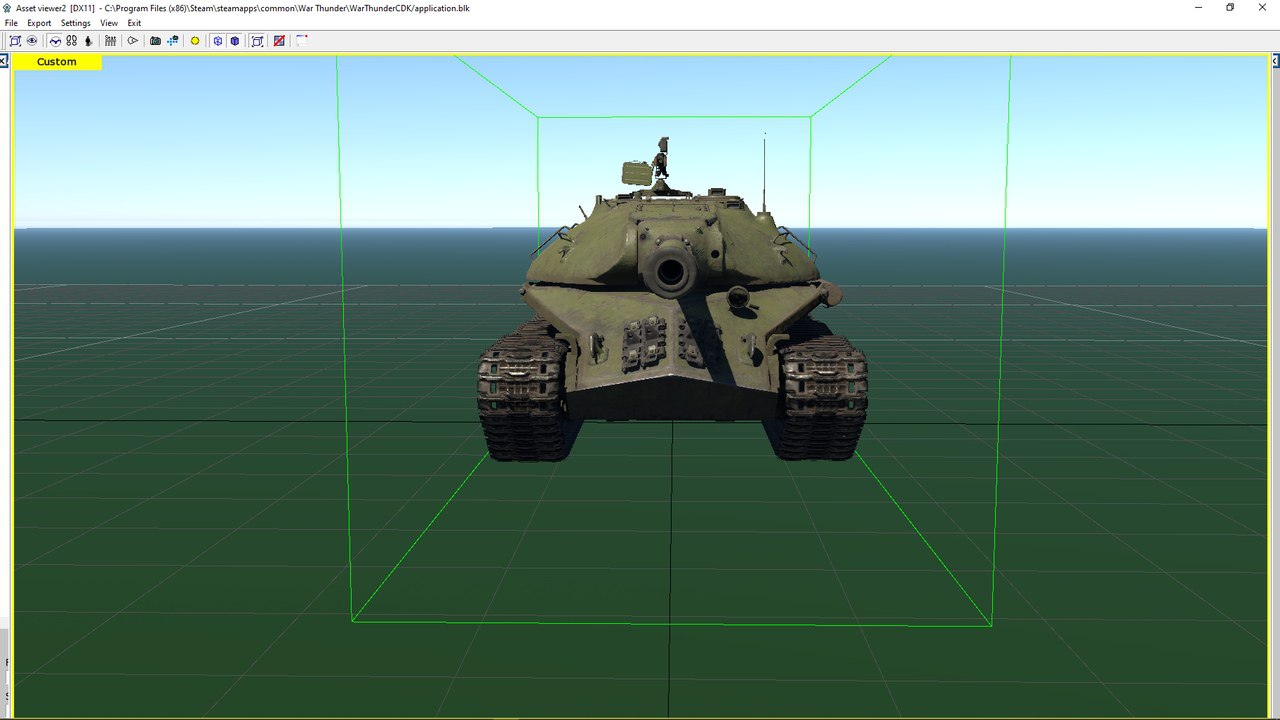Open the View menu
The width and height of the screenshot is (1280, 720).
[109, 23]
